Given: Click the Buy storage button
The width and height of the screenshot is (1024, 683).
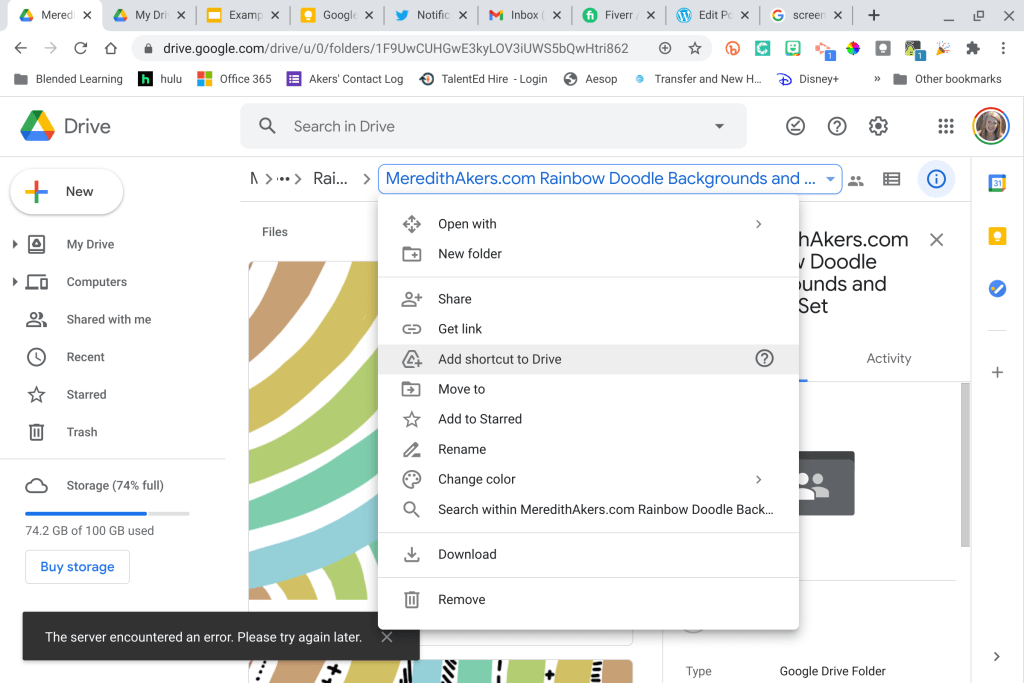Looking at the screenshot, I should tap(77, 567).
